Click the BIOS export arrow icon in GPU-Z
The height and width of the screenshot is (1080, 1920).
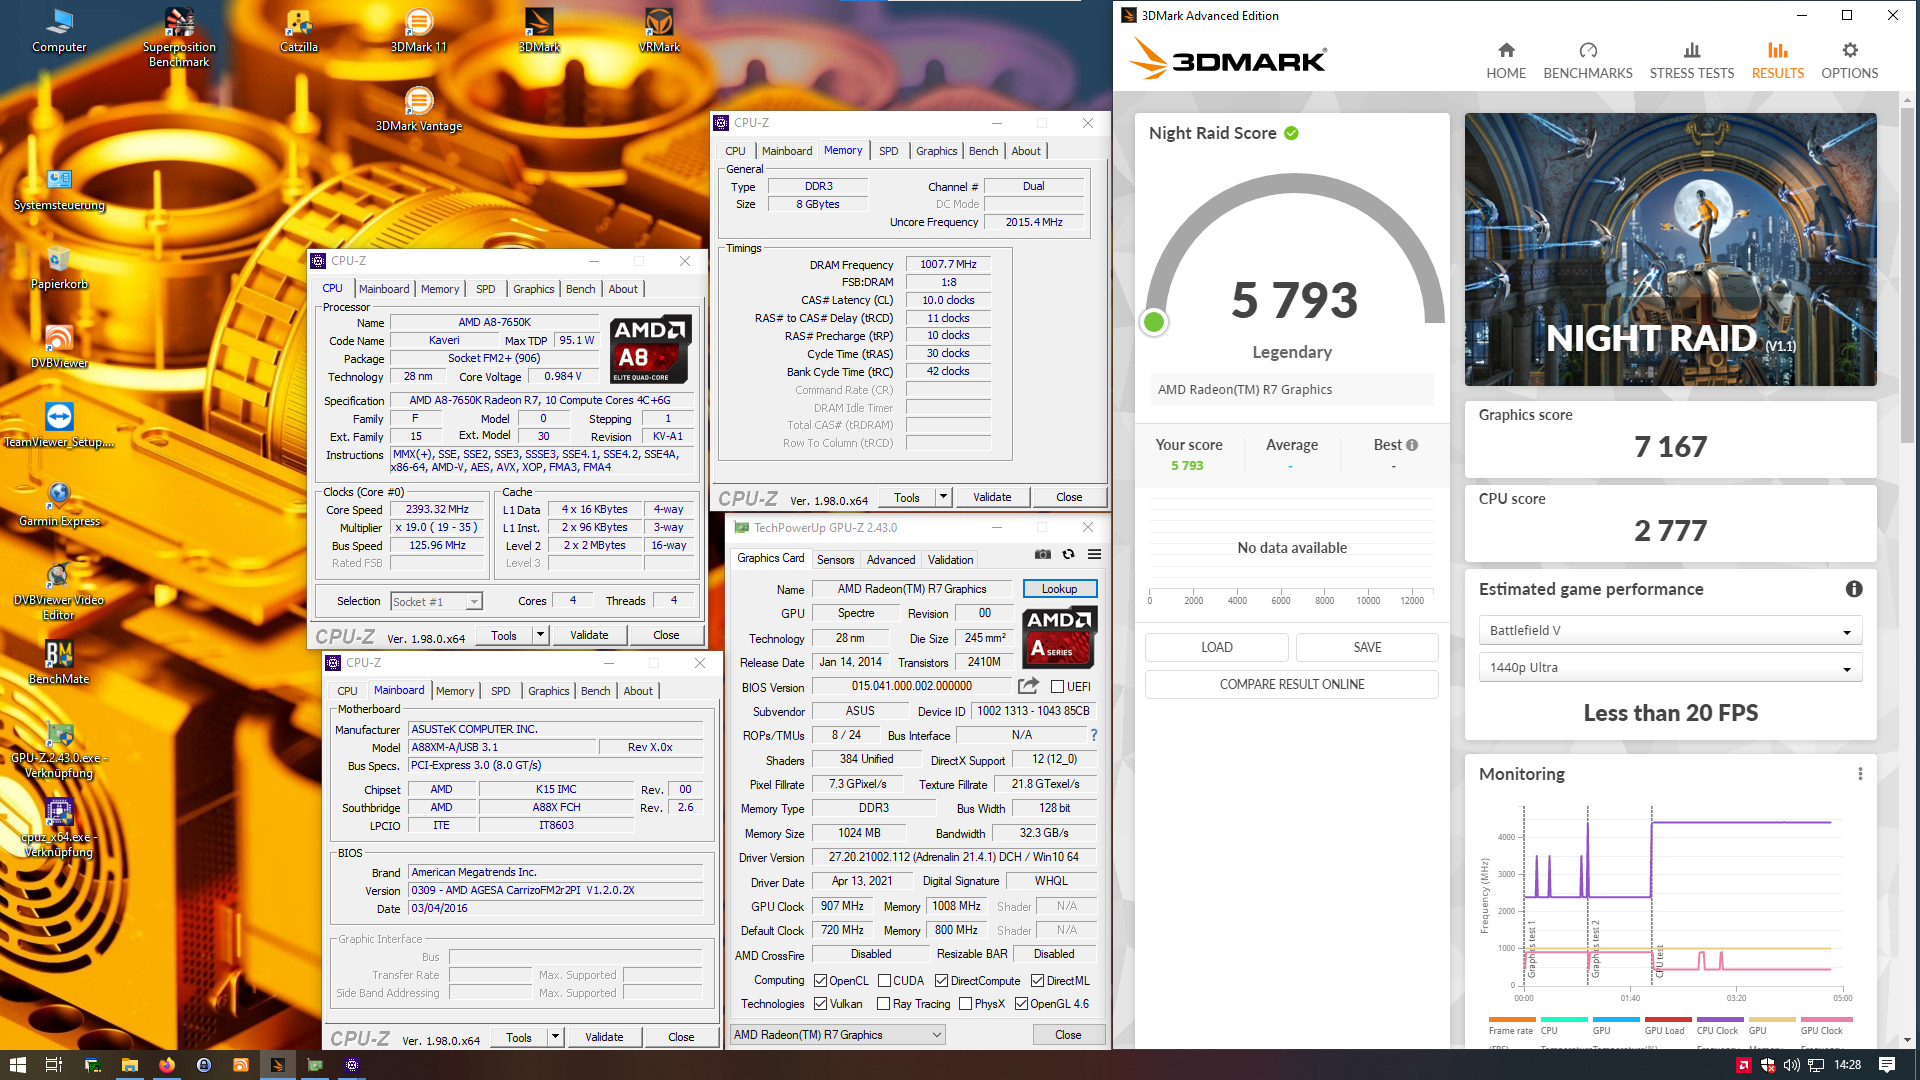pyautogui.click(x=1028, y=686)
